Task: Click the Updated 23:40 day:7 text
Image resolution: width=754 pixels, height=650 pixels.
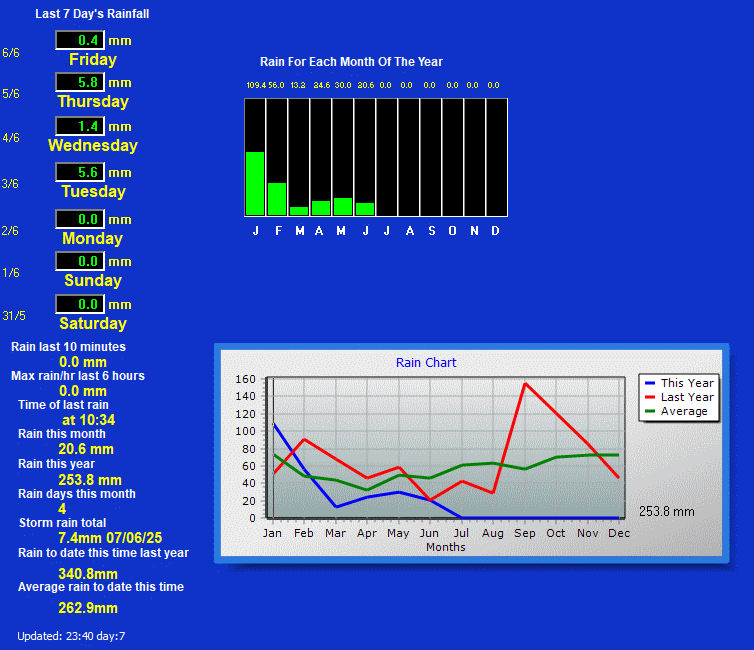Action: [71, 636]
